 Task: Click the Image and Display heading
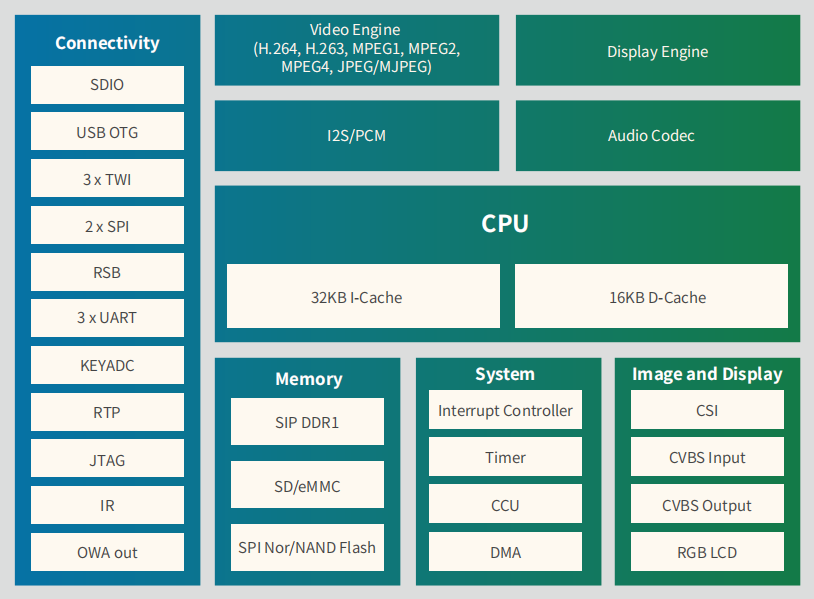[x=707, y=374]
